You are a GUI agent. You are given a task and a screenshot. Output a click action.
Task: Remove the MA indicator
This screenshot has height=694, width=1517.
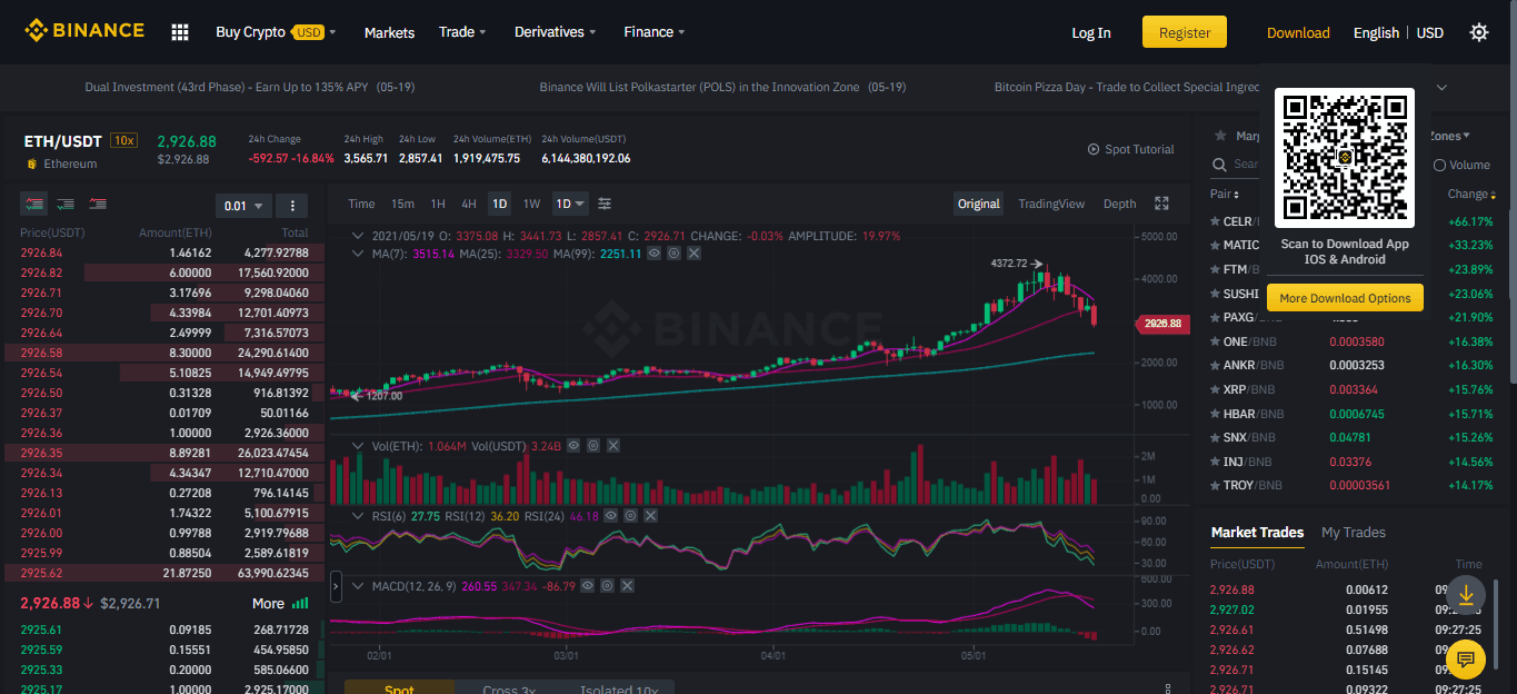[x=694, y=254]
